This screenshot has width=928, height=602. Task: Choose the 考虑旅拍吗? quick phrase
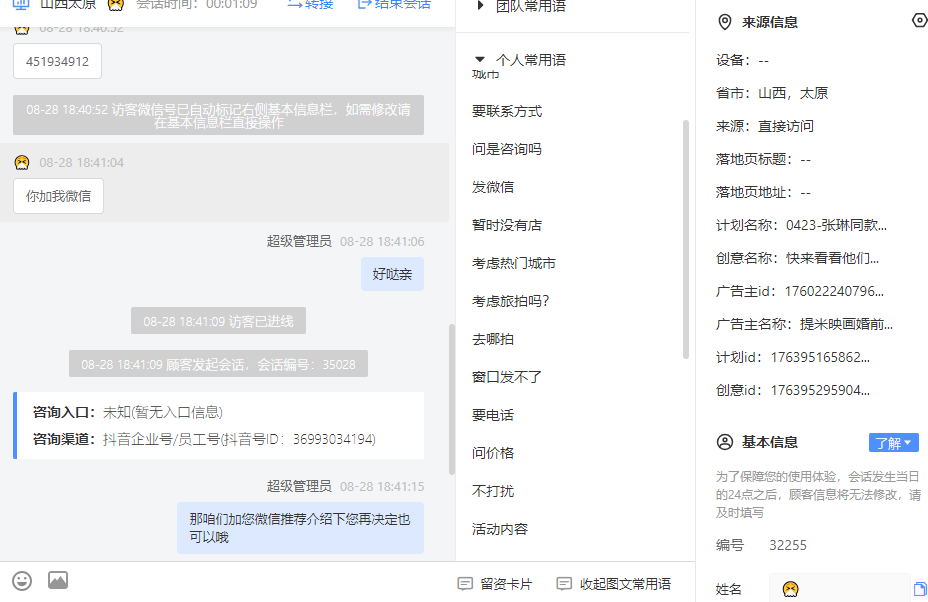(x=511, y=301)
